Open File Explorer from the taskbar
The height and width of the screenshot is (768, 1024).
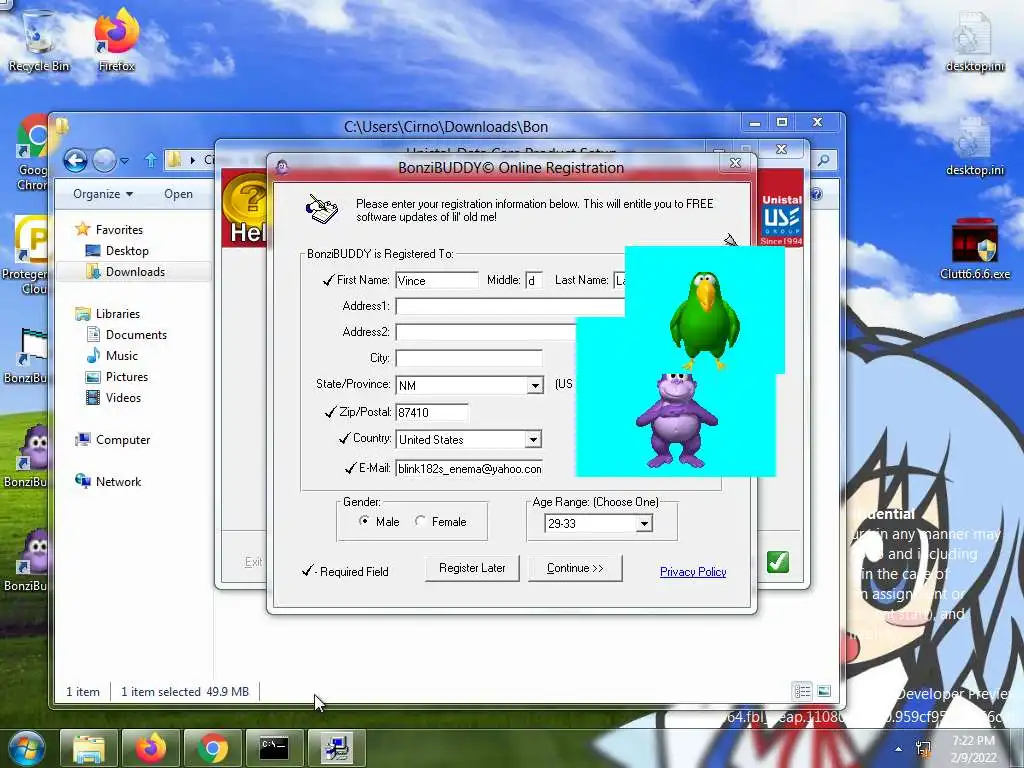(89, 748)
